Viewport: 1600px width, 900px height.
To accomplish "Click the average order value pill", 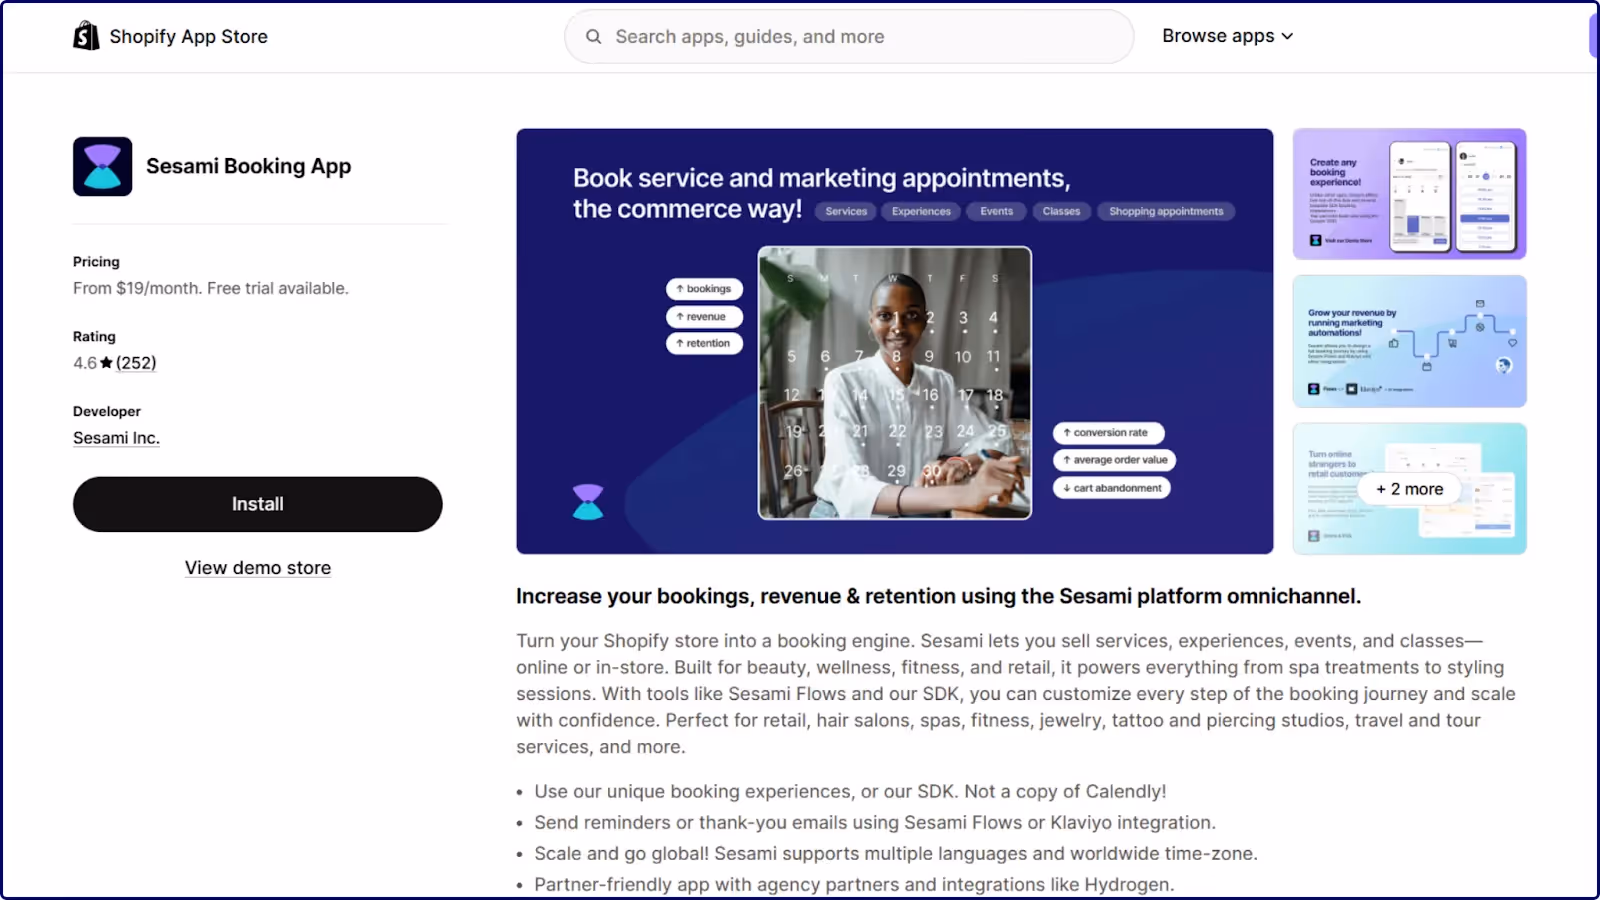I will 1114,460.
